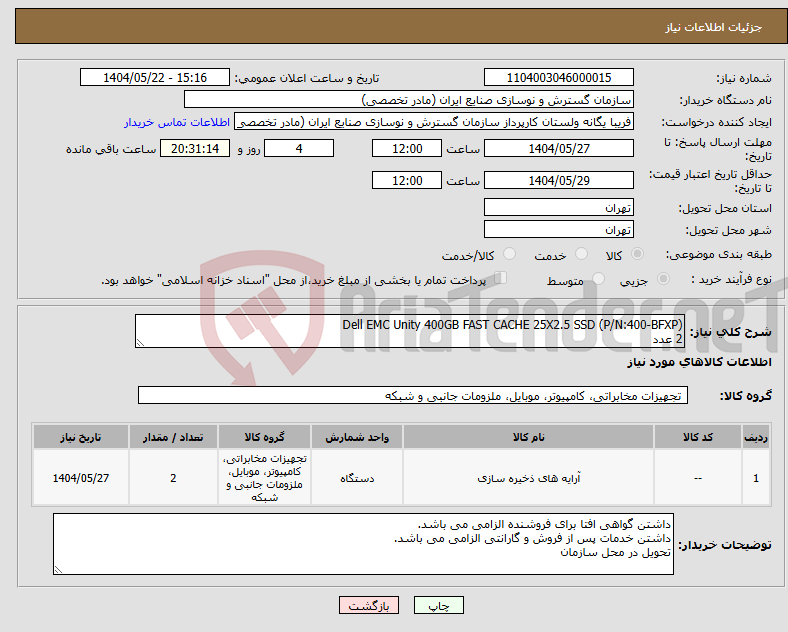Click the request creator field
The image size is (788, 632).
(x=434, y=122)
